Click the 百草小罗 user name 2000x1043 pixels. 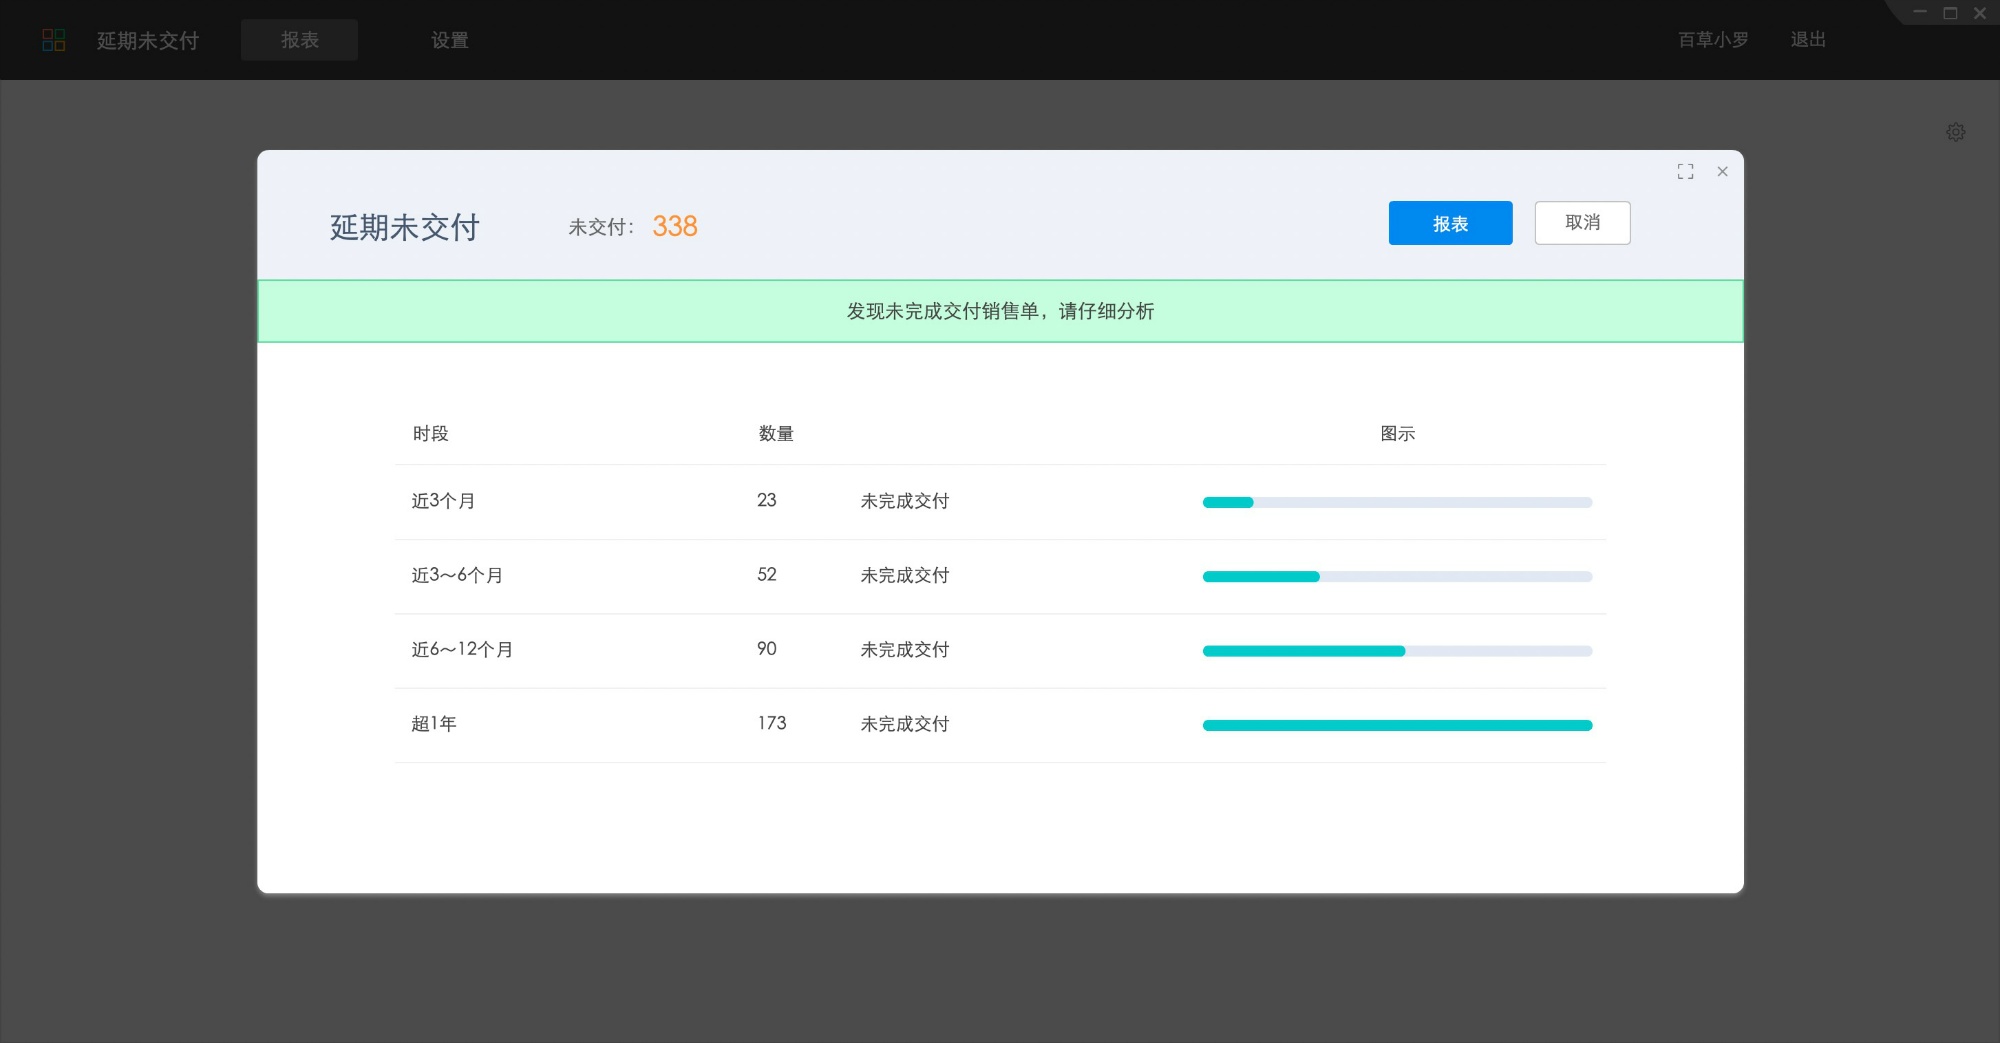tap(1713, 40)
